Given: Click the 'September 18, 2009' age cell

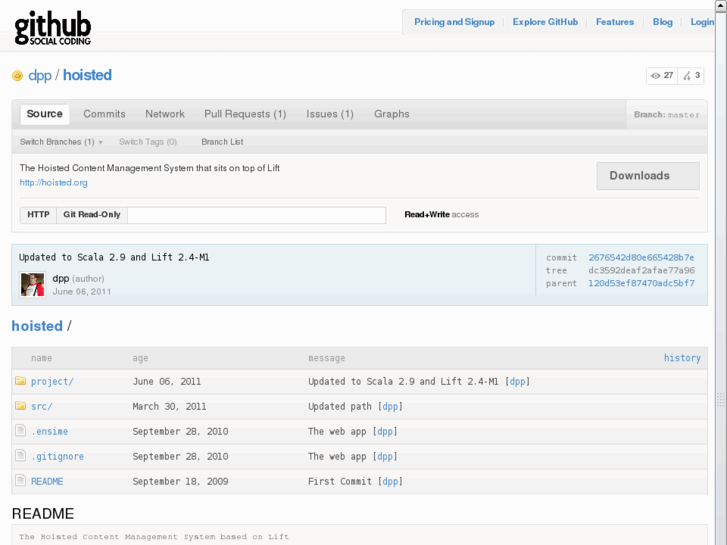Looking at the screenshot, I should 180,481.
